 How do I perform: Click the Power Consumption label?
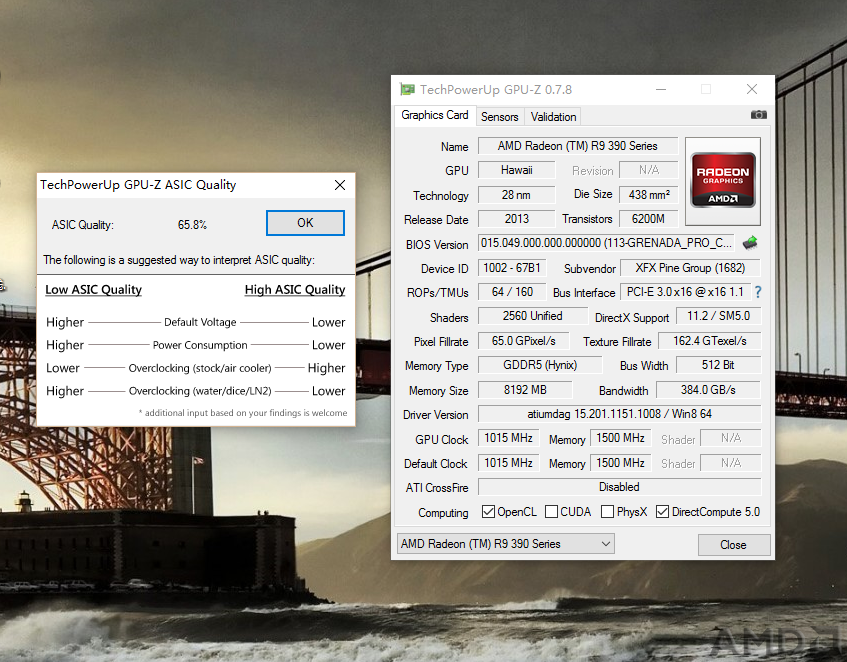[200, 345]
